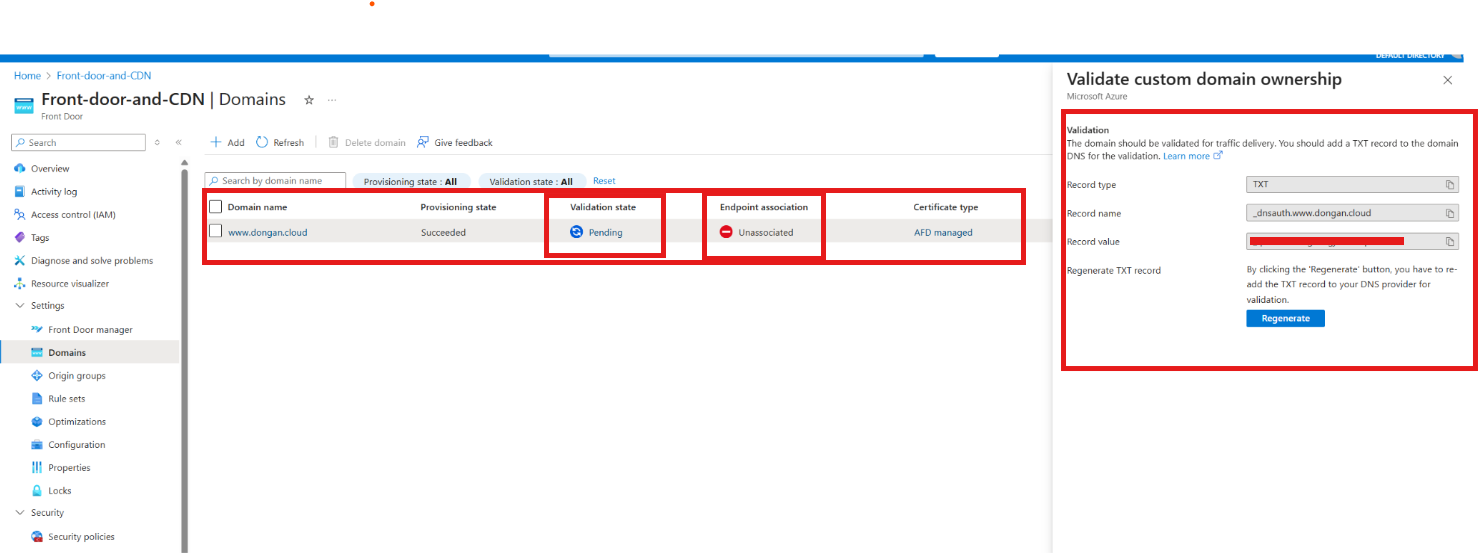The image size is (1481, 556).
Task: Collapse the Security section
Action: coord(20,513)
